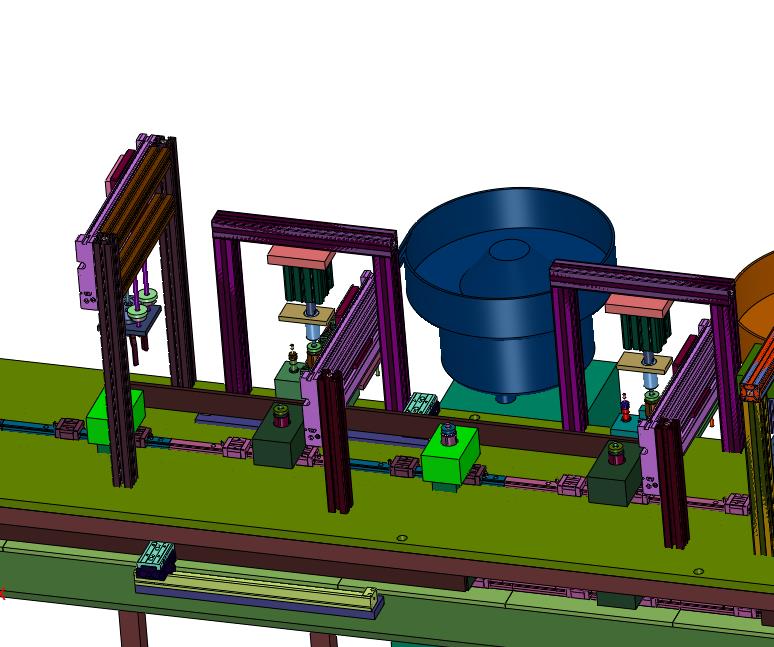Viewport: 774px width, 647px height.
Task: Select the dark green cylinder of first press
Action: click(308, 284)
